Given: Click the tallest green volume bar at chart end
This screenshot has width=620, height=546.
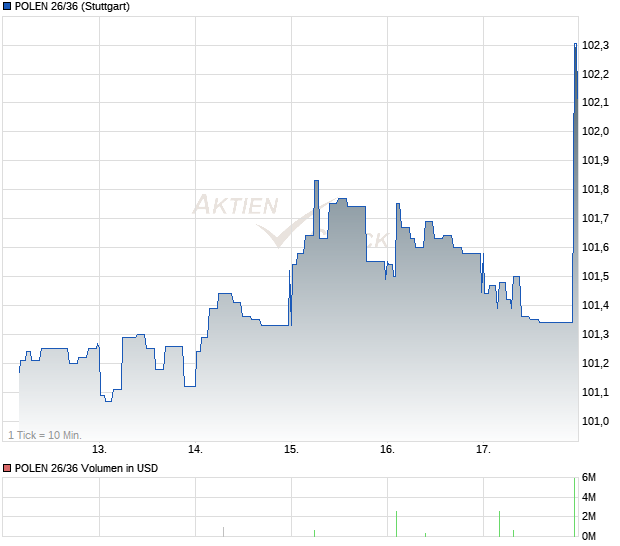Looking at the screenshot, I should coord(575,507).
